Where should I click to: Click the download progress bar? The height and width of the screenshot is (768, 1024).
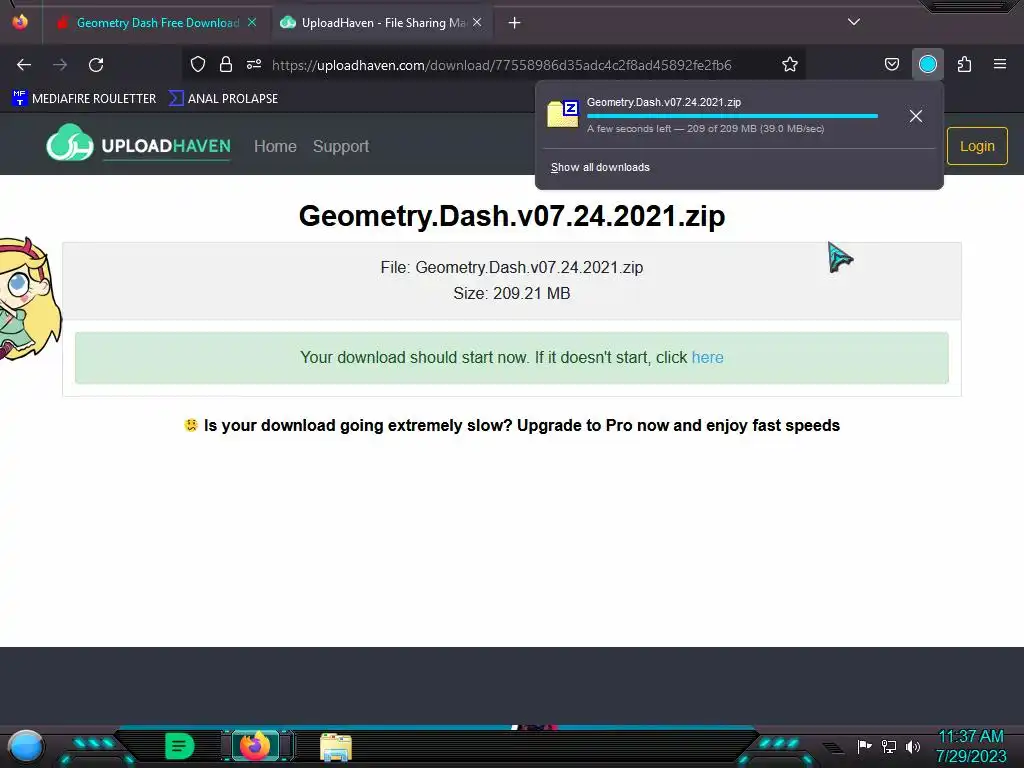point(732,116)
